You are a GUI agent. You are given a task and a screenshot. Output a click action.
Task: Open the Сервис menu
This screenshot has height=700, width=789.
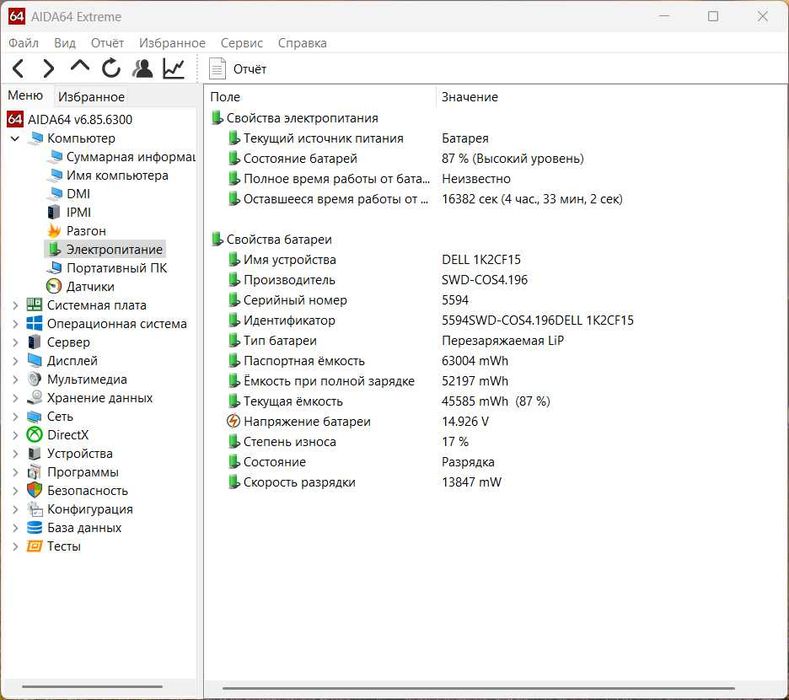(242, 43)
